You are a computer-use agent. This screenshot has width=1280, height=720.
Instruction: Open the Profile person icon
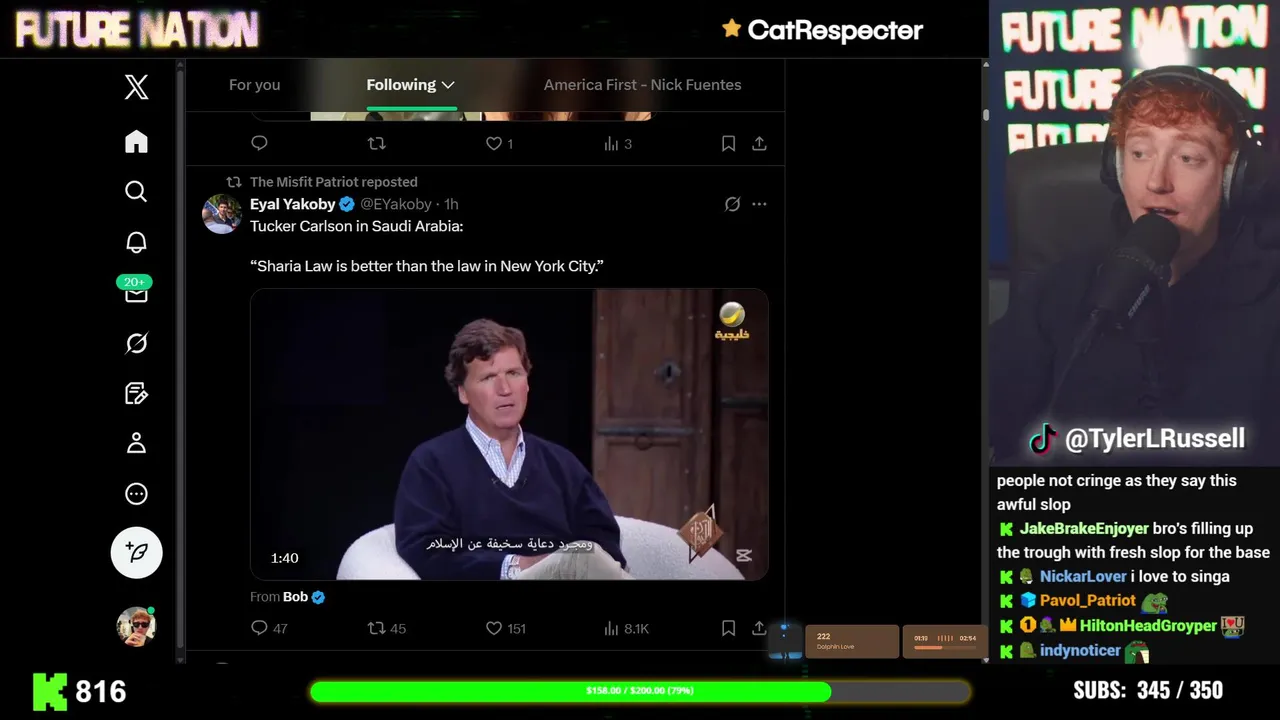(136, 443)
